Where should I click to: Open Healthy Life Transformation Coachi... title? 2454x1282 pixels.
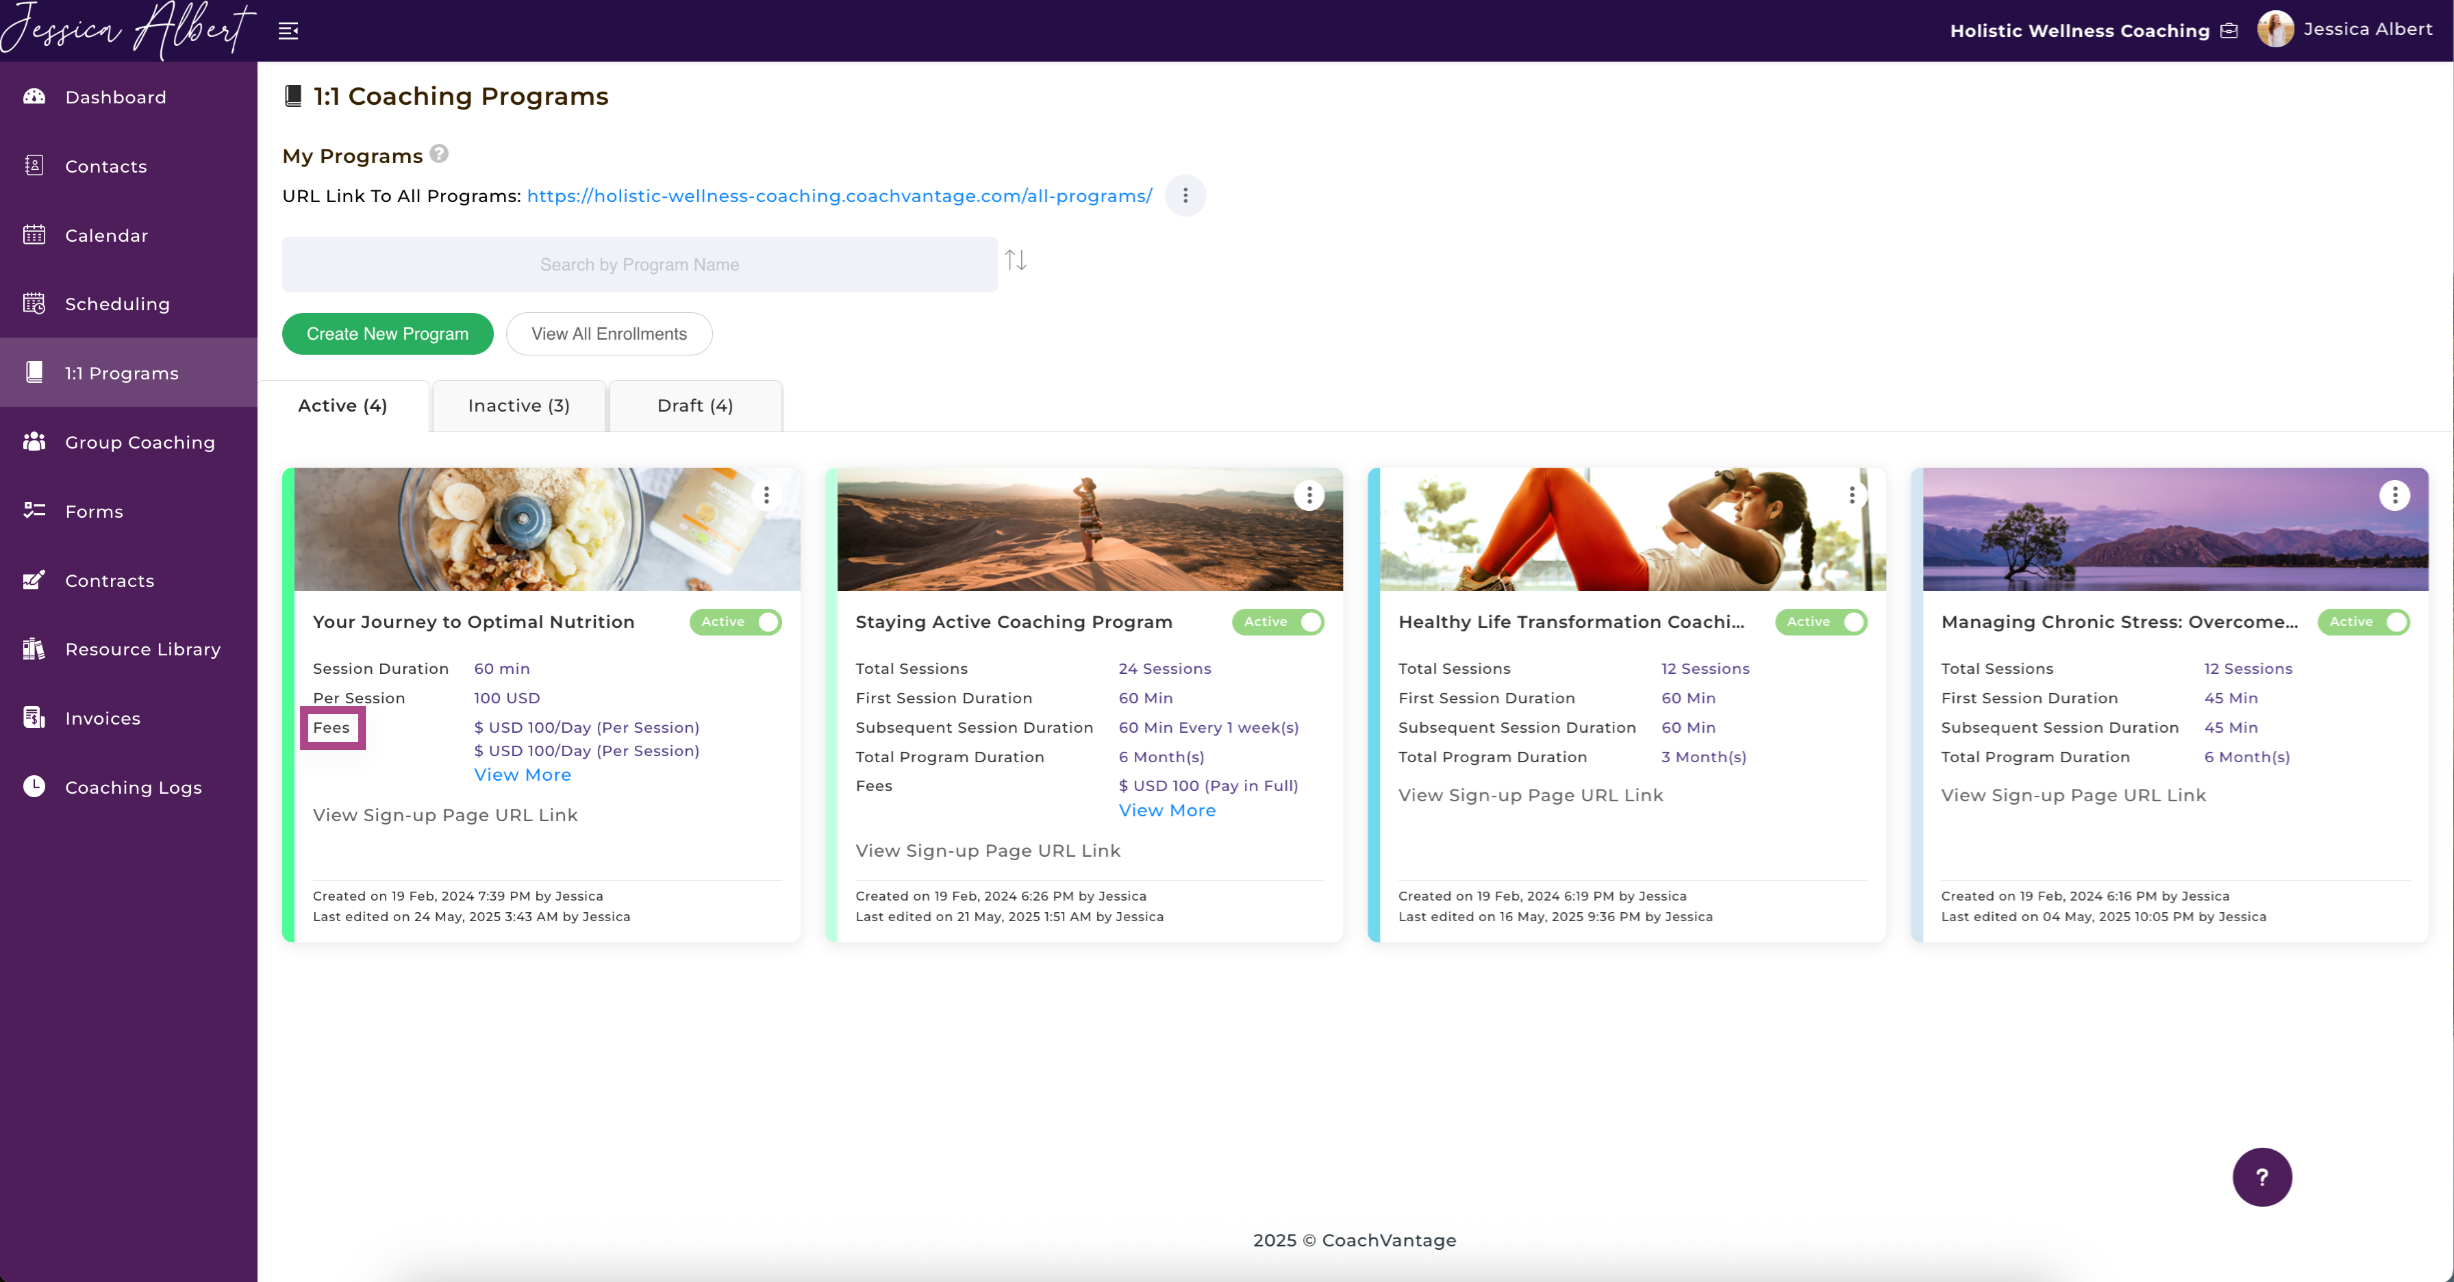click(1571, 622)
